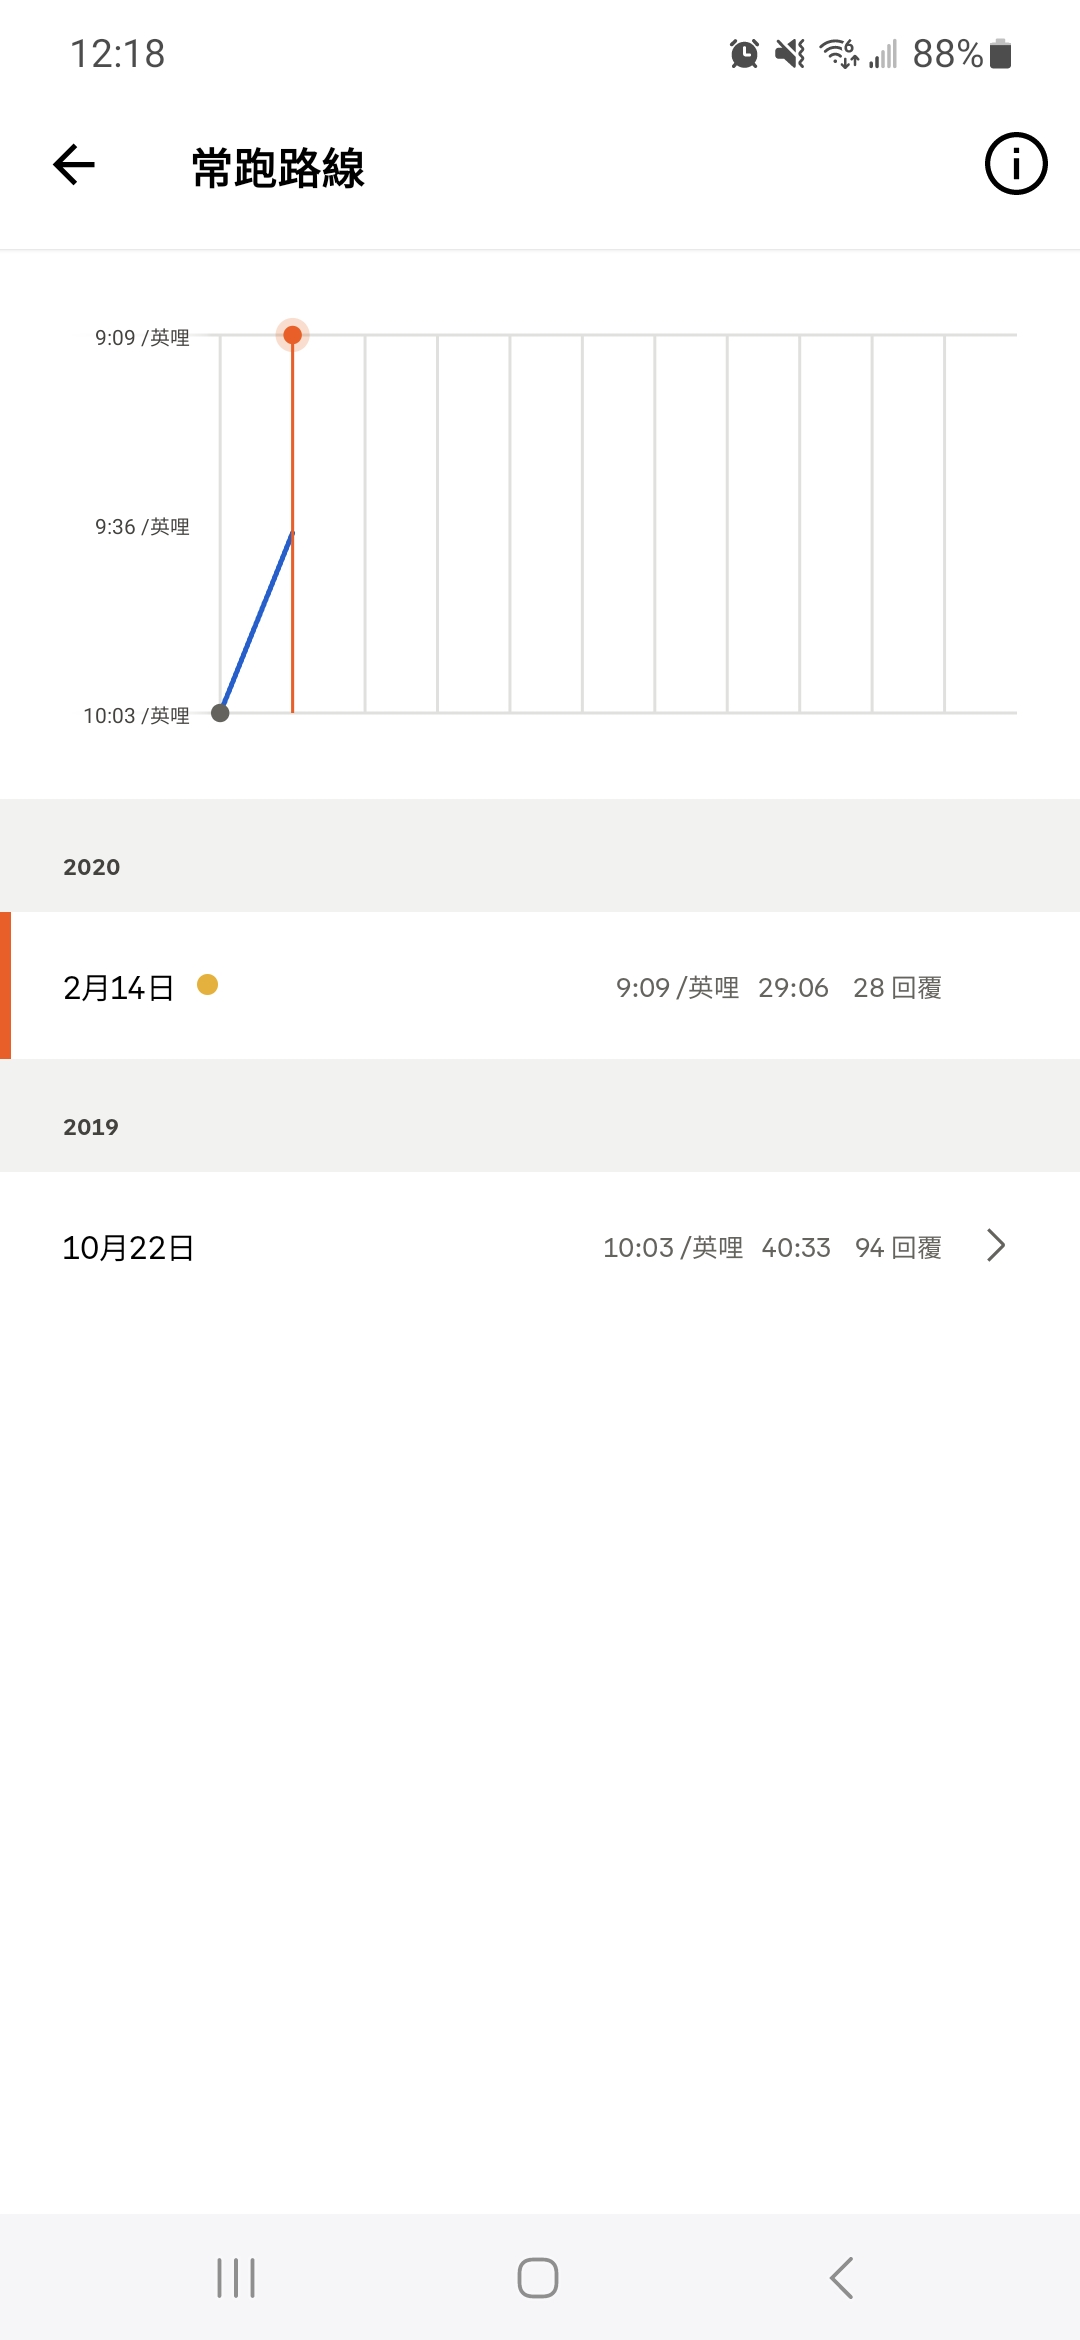Screen dimensions: 1080x2340
Task: Tap the alarm icon in status bar
Action: click(744, 53)
